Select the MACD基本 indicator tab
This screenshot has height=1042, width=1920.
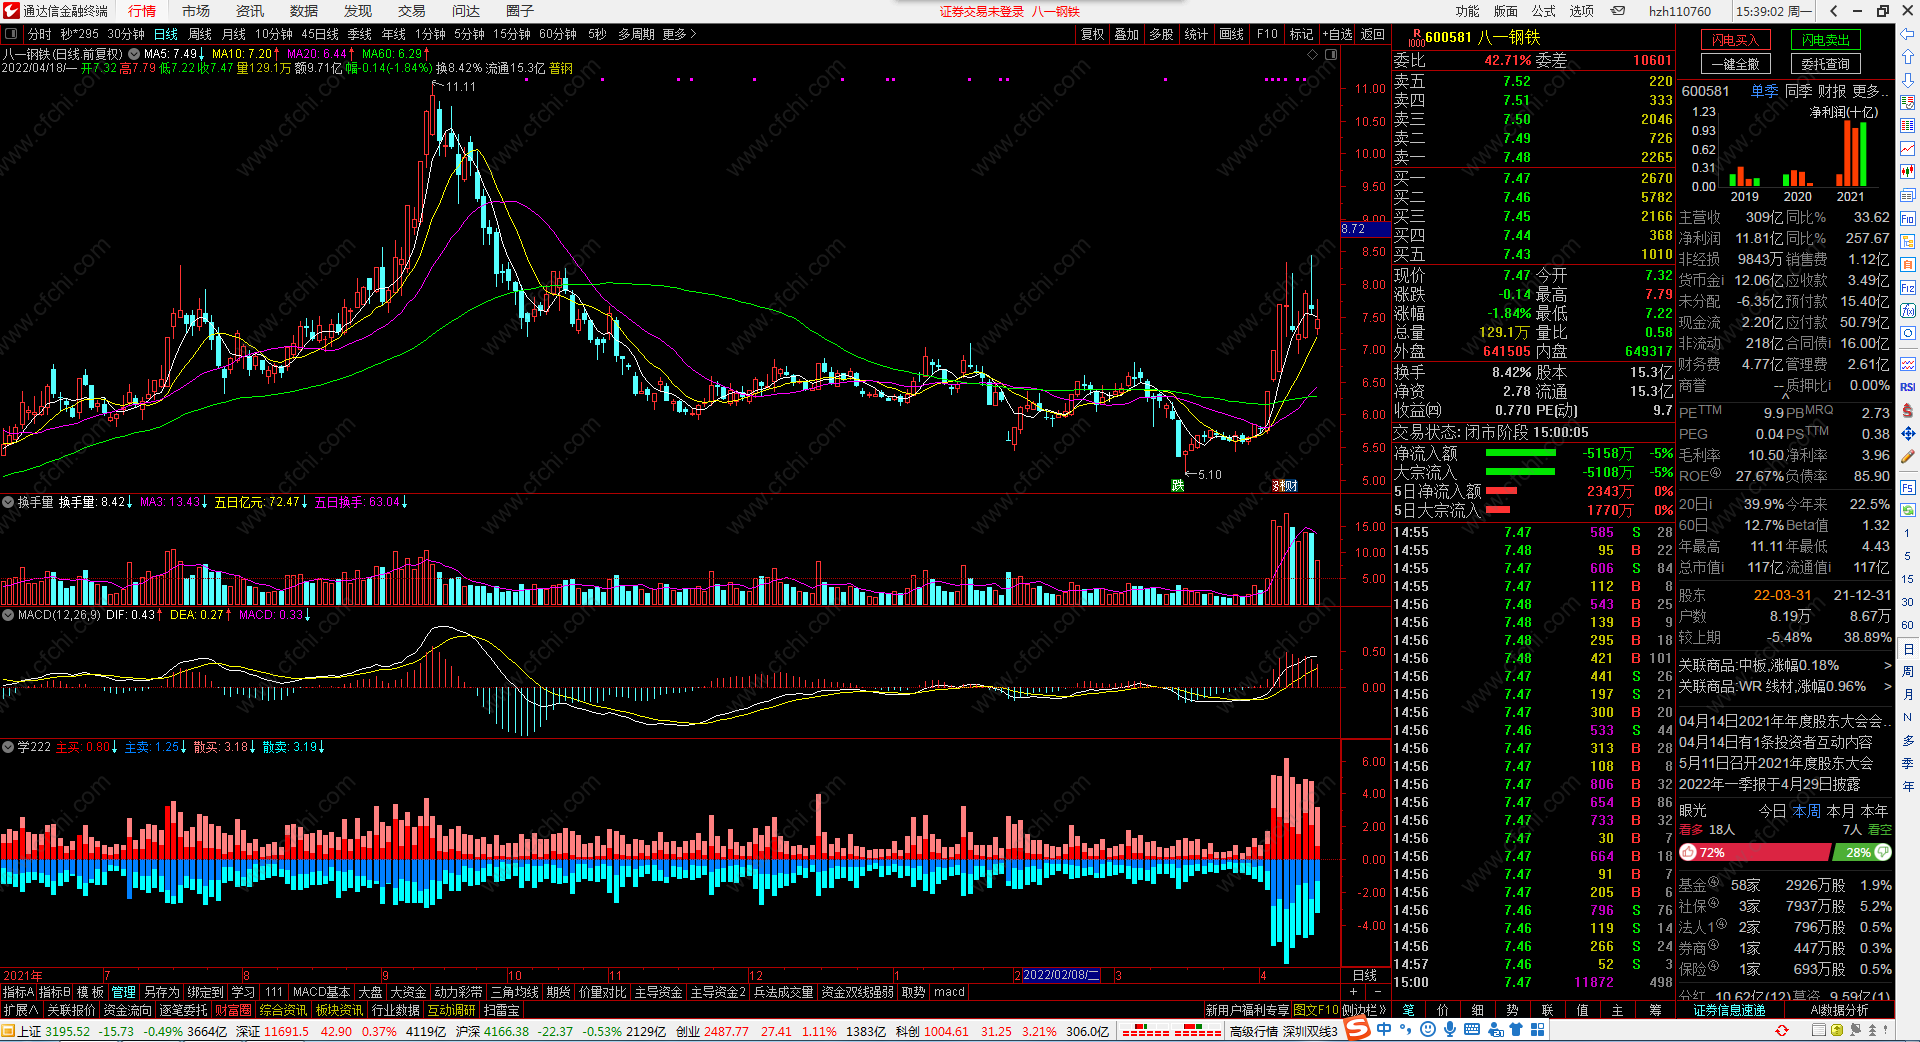tap(321, 992)
